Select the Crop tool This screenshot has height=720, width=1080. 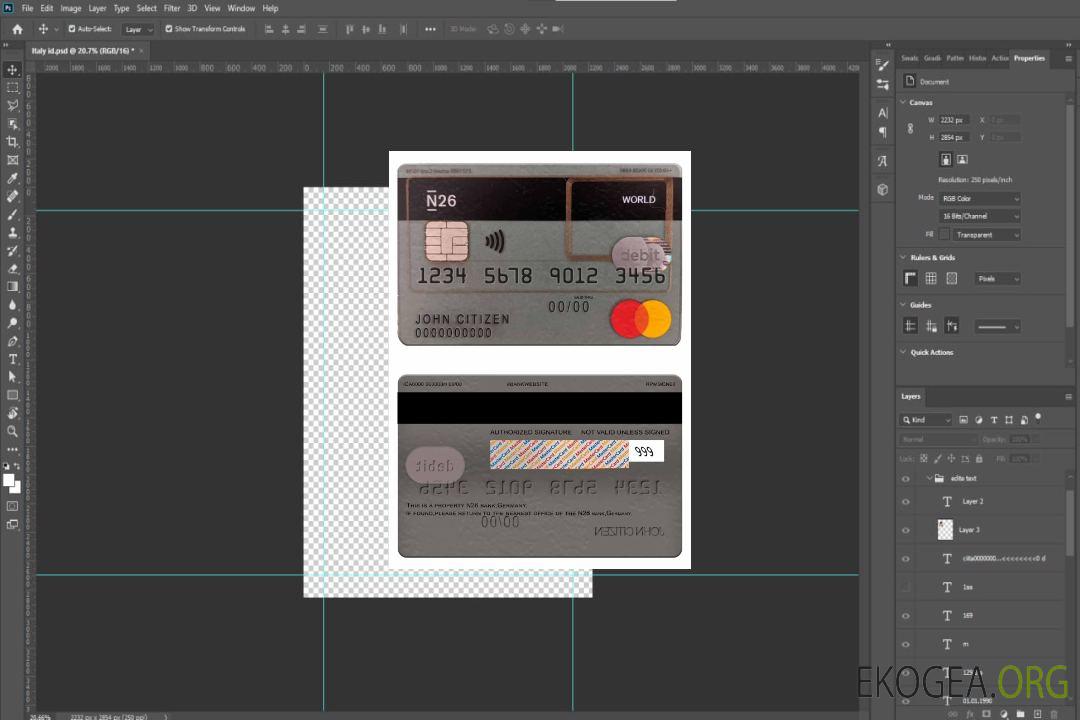tap(12, 142)
